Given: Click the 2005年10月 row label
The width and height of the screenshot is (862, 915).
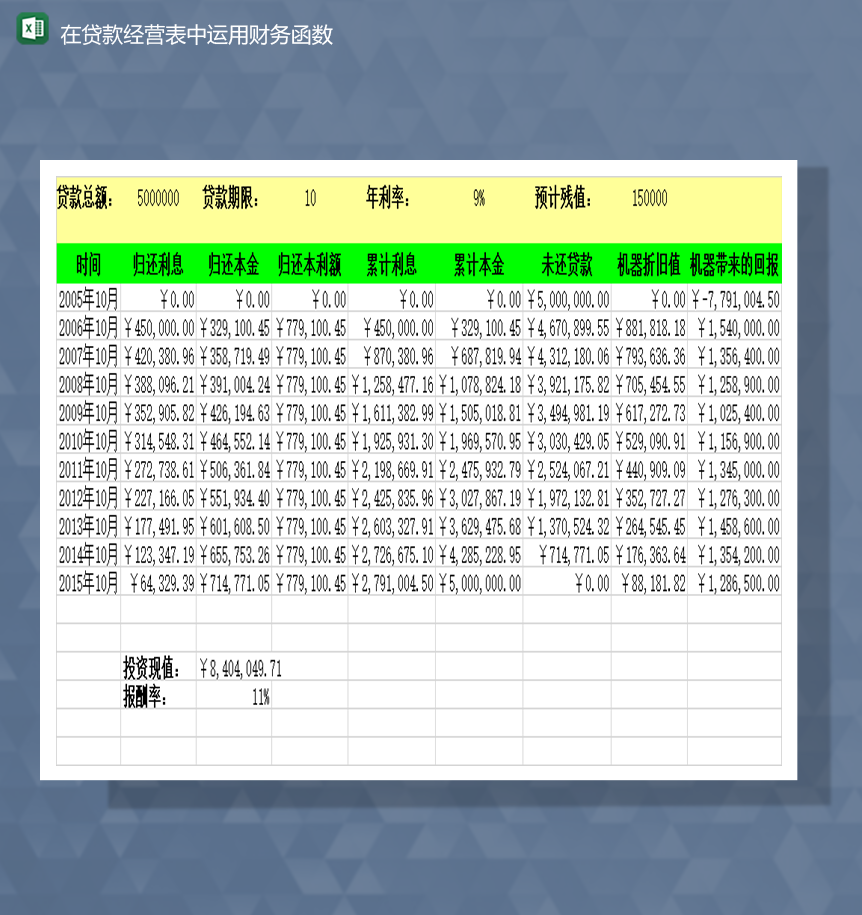Looking at the screenshot, I should (86, 296).
